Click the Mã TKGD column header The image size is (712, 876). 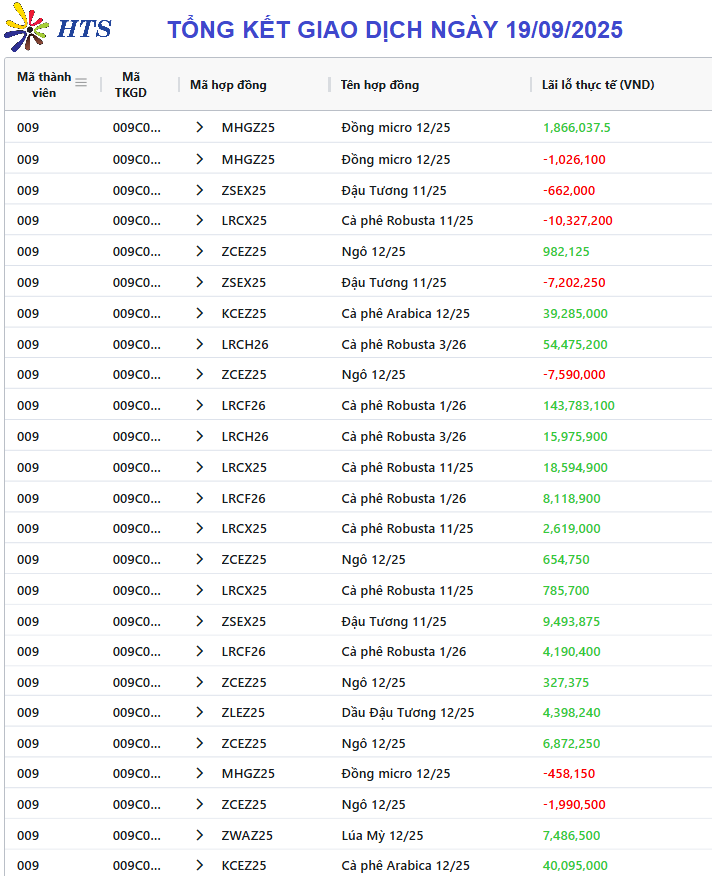pyautogui.click(x=131, y=84)
